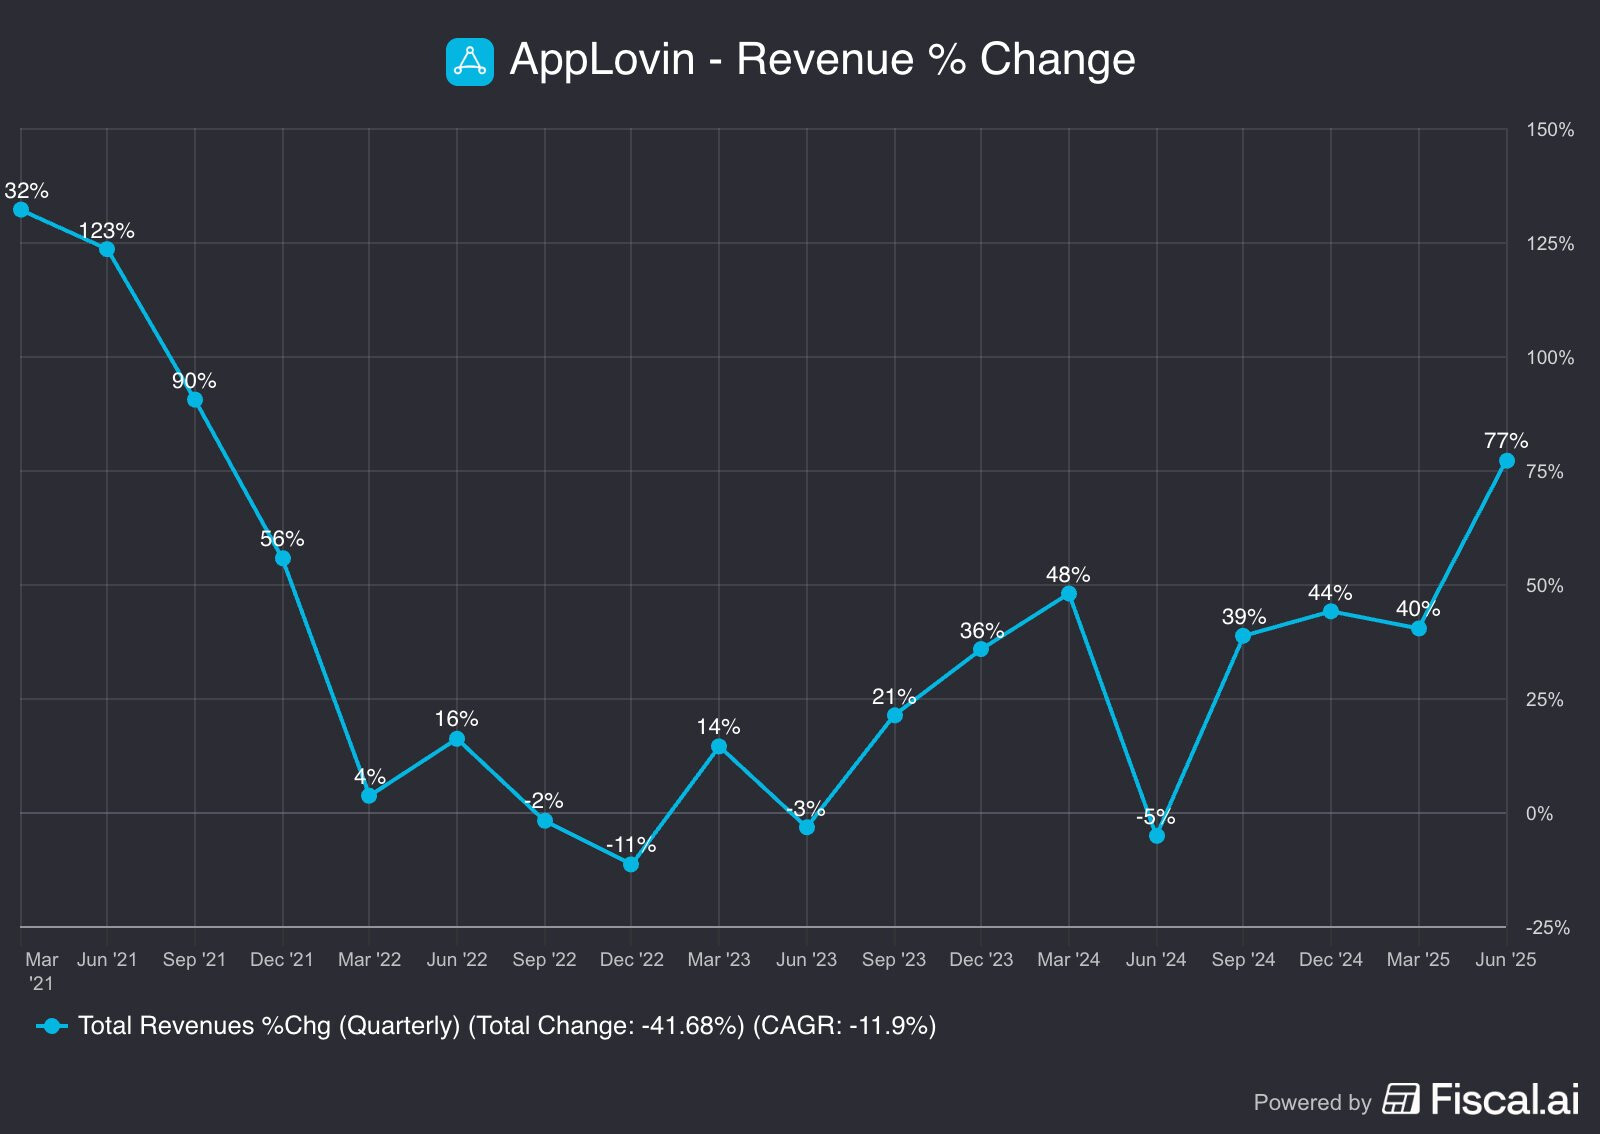Viewport: 1600px width, 1134px height.
Task: Select the 44% data point at Dec '24
Action: tap(1331, 611)
